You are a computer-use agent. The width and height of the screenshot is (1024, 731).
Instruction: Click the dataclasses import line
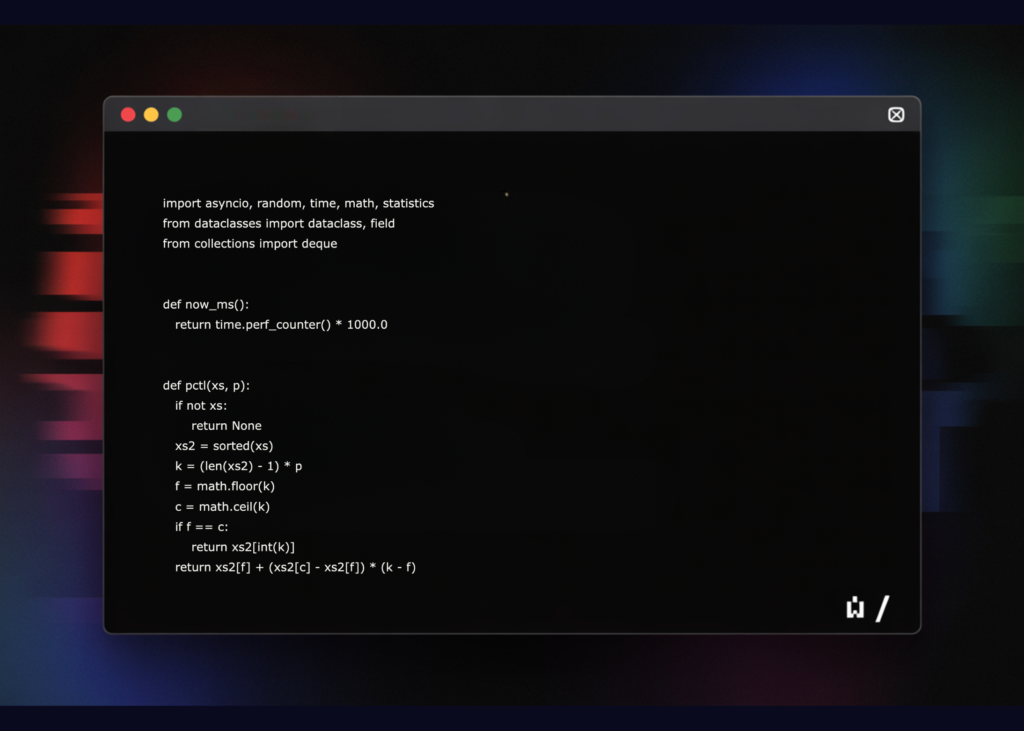[278, 223]
